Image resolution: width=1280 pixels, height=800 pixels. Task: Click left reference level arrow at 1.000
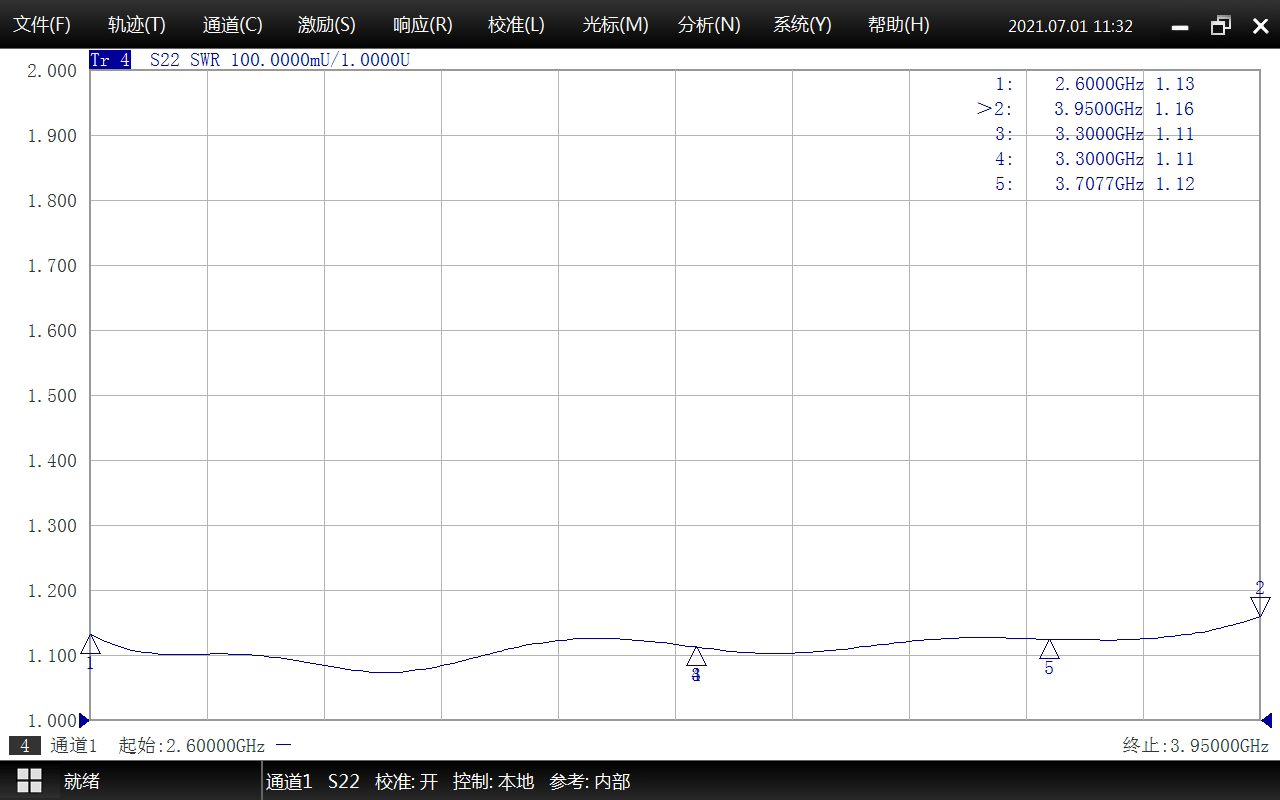(84, 720)
